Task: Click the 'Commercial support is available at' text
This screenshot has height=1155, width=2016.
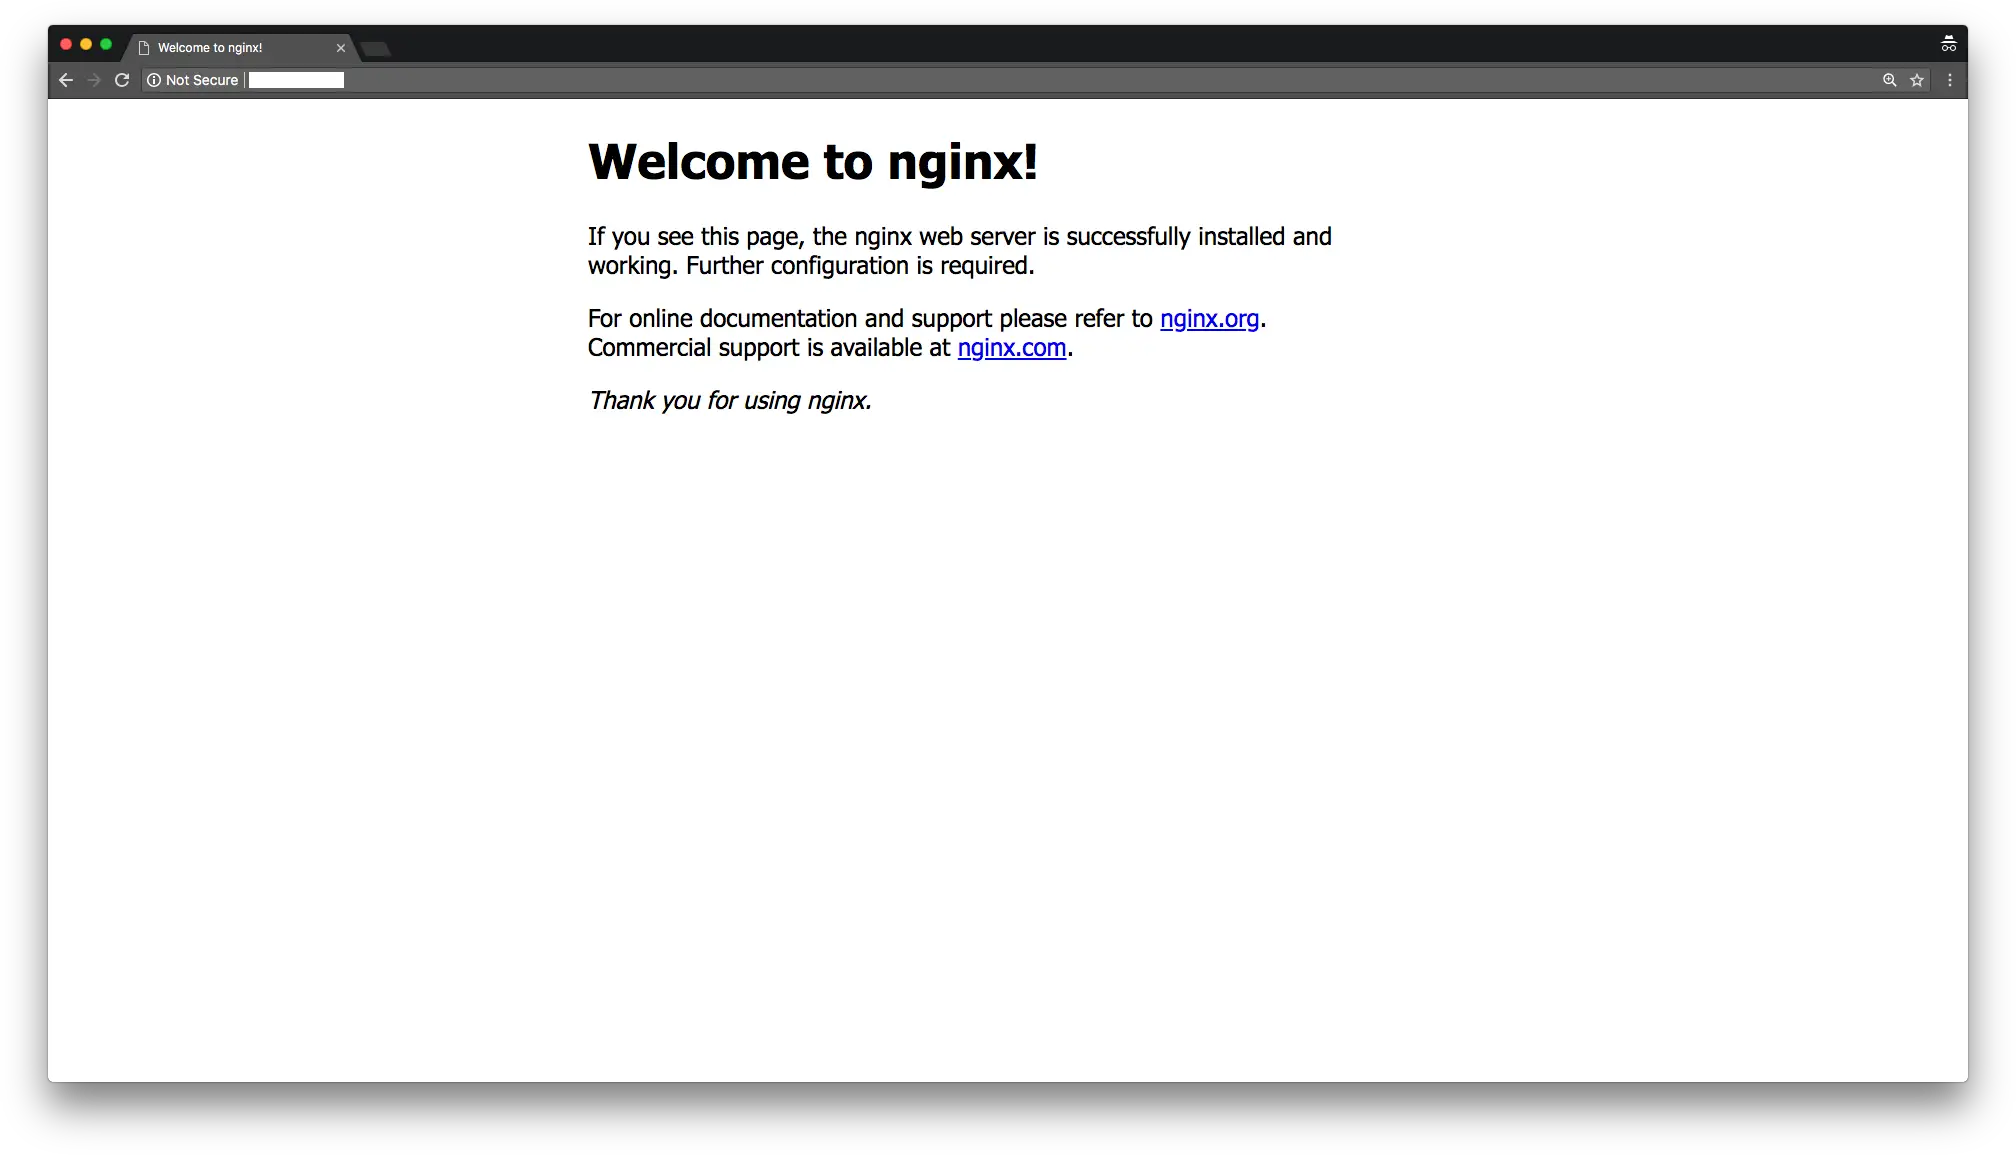Action: 769,348
